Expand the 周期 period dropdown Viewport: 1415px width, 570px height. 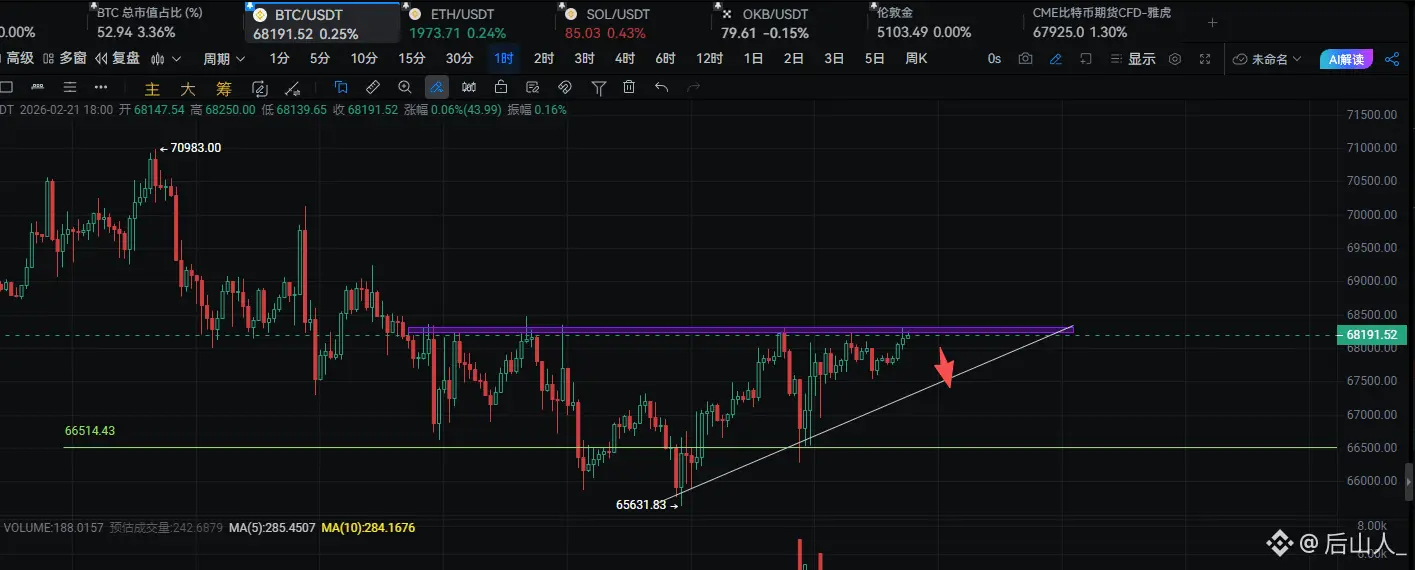pos(223,59)
